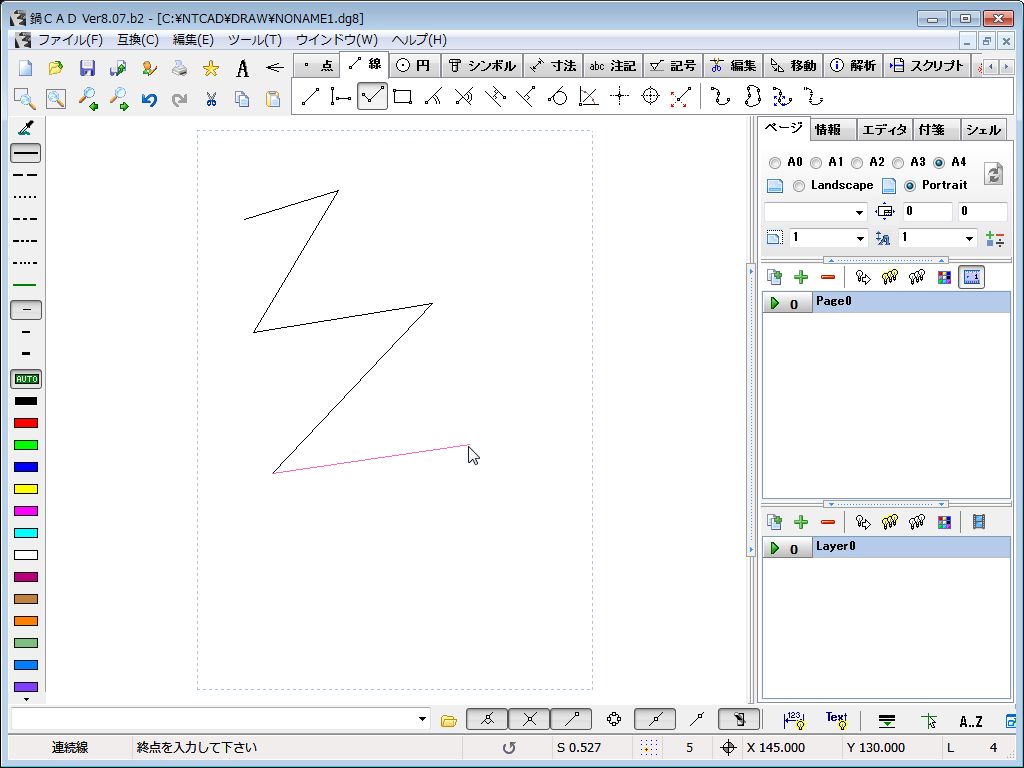Click the Copy icon in toolbar
The width and height of the screenshot is (1024, 768).
(242, 99)
